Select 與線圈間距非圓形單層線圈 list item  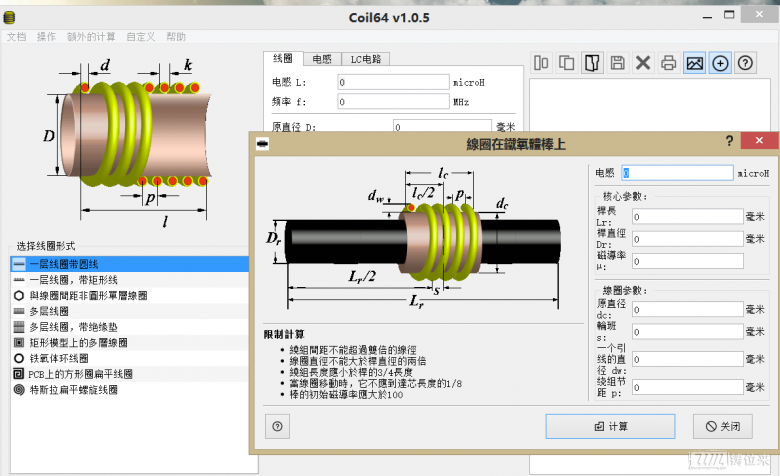[129, 295]
